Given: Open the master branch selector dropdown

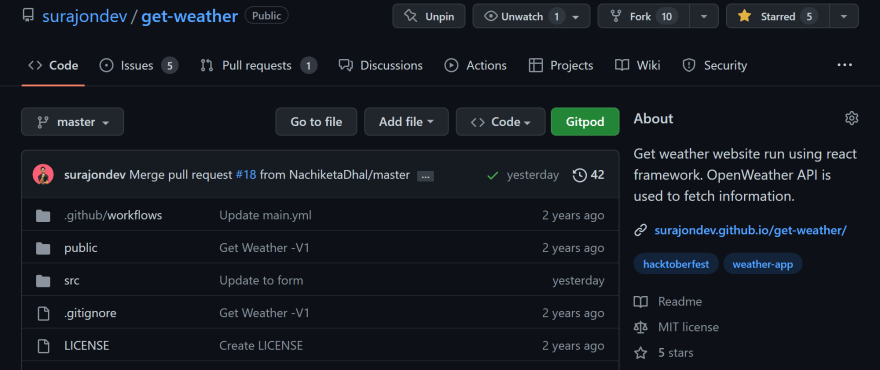Looking at the screenshot, I should coord(72,122).
